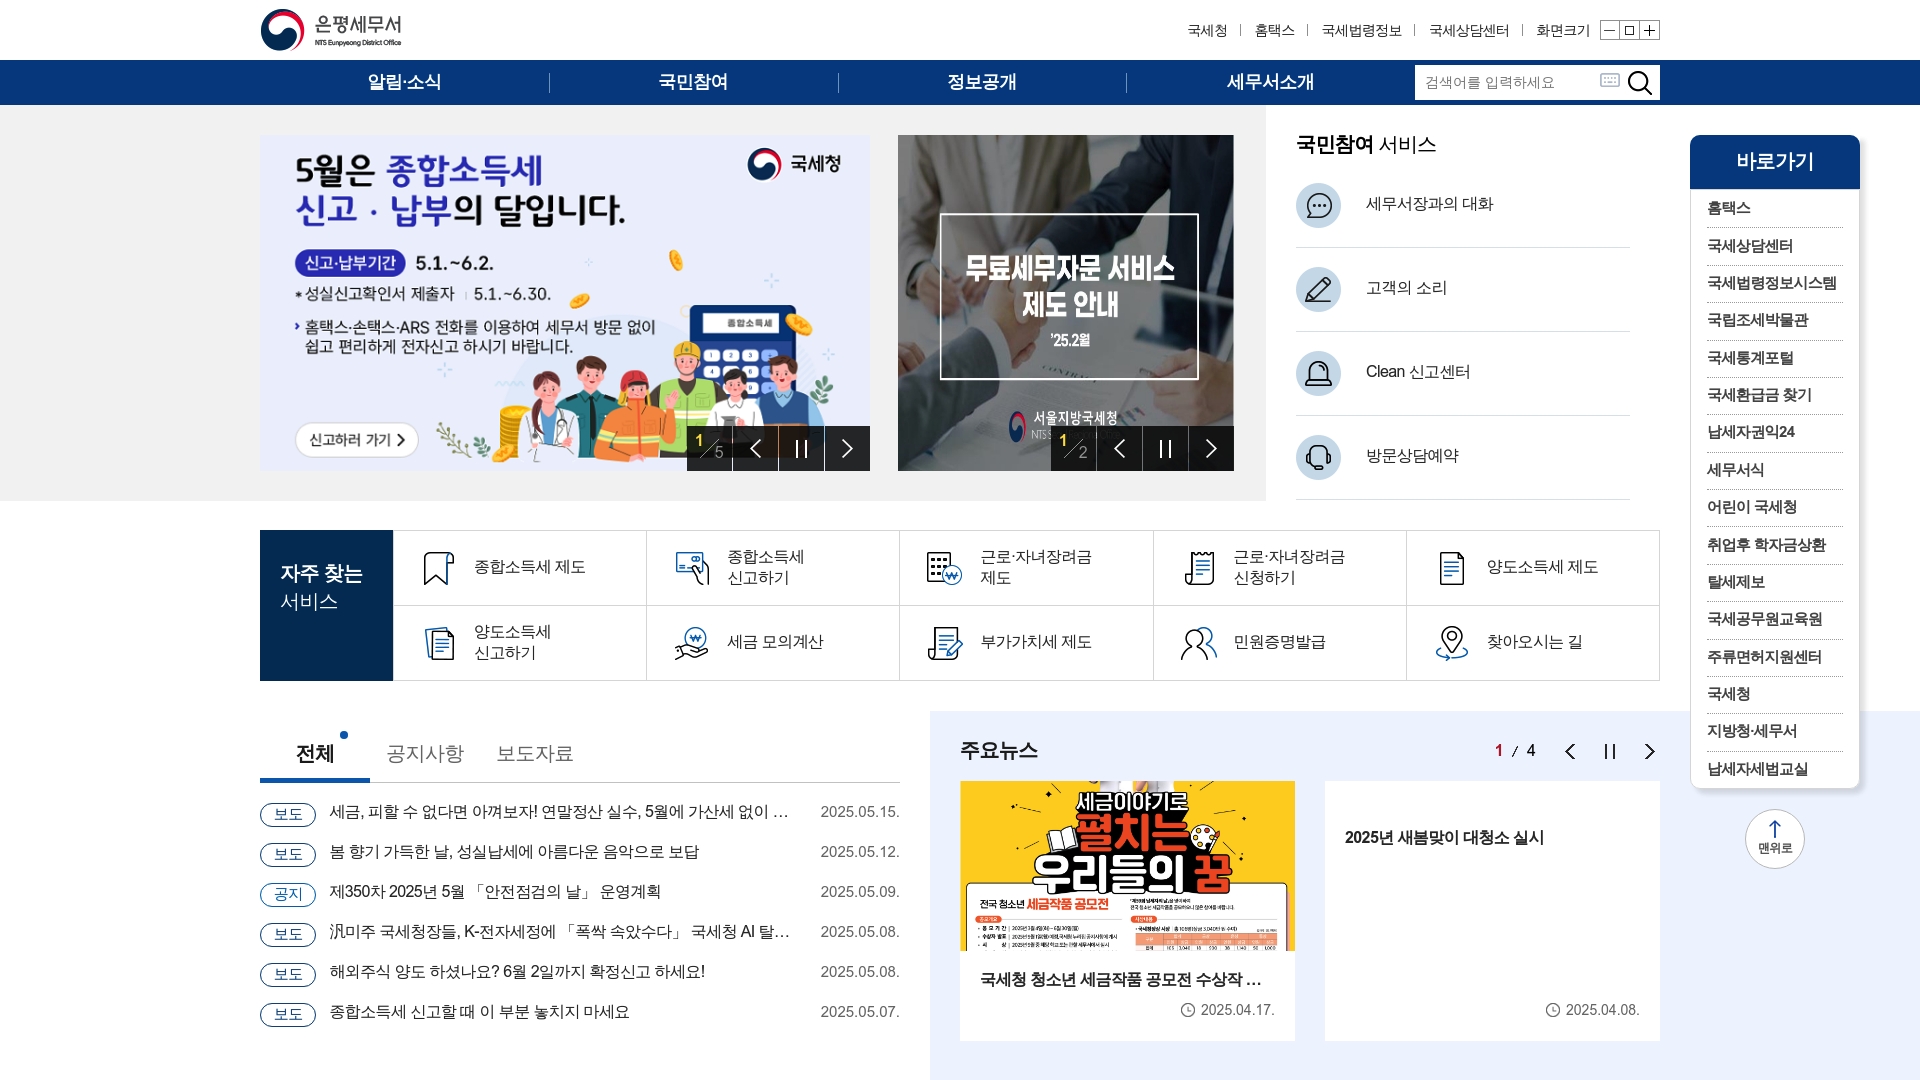Increase screen size with plus button
Image resolution: width=1920 pixels, height=1080 pixels.
pos(1650,30)
